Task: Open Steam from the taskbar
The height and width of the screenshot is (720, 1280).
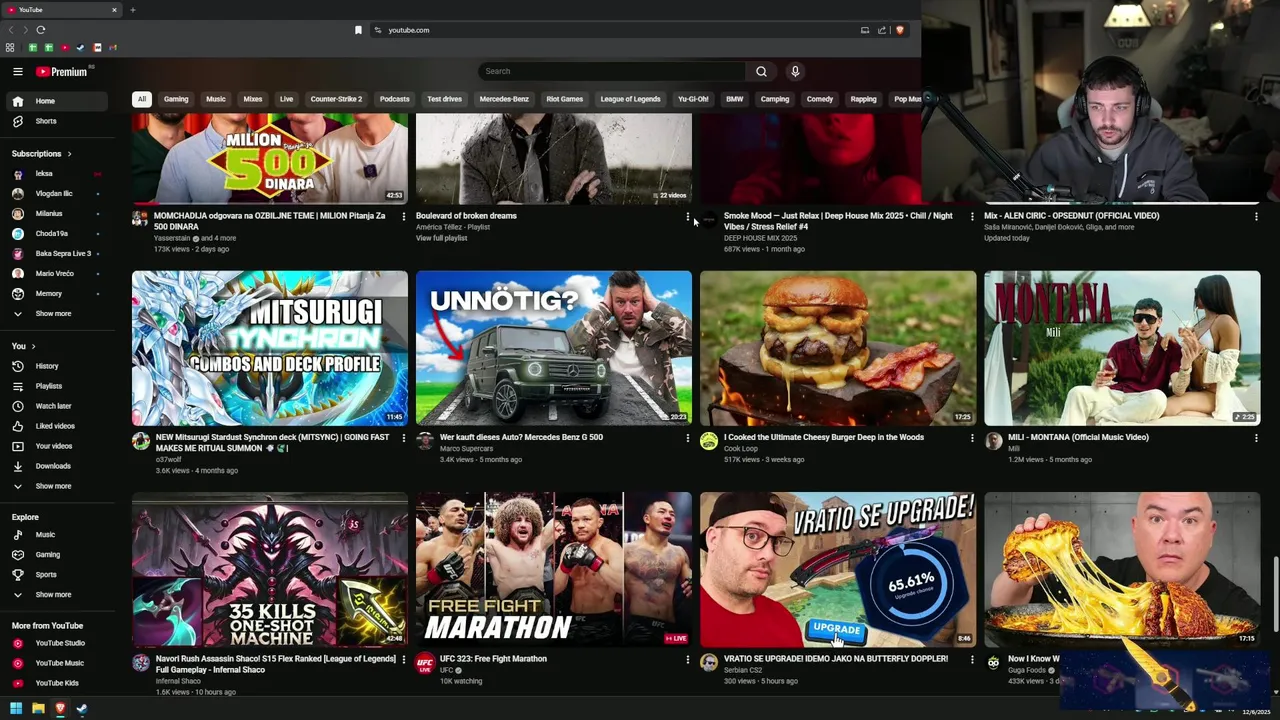Action: (x=82, y=709)
